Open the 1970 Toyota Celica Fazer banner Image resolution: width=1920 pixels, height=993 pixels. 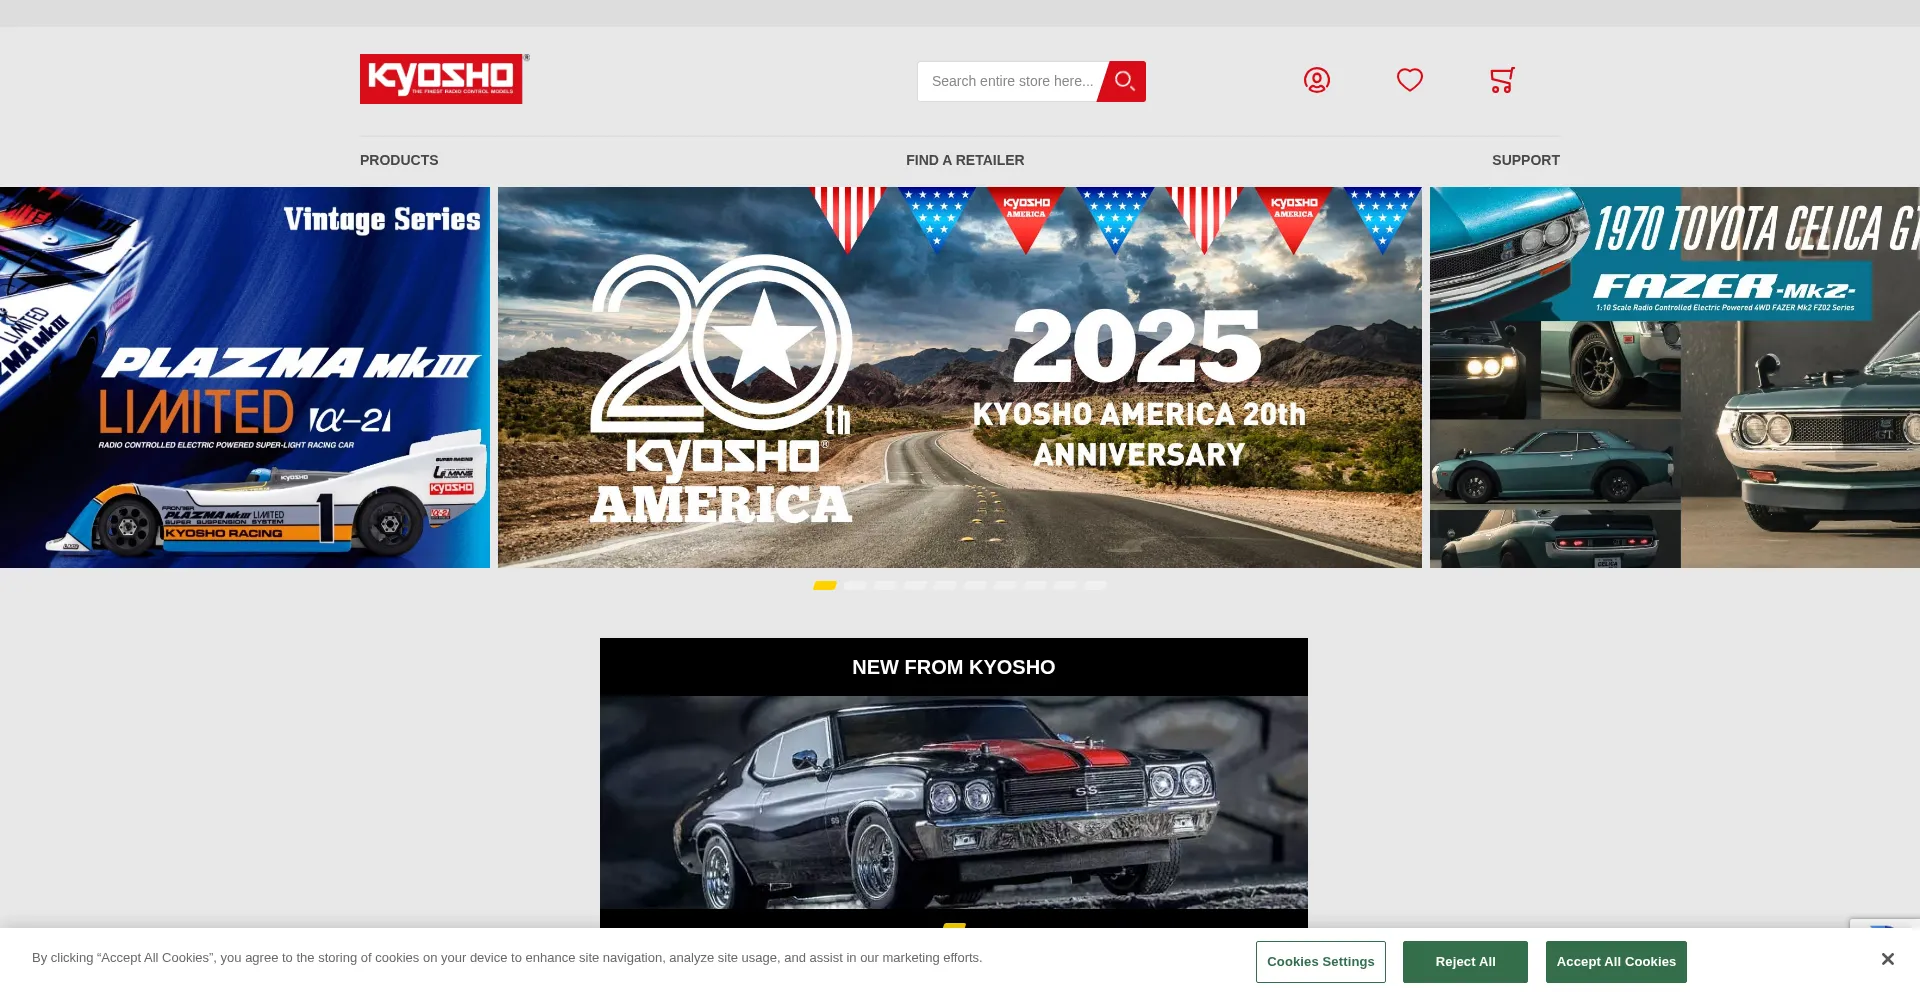(x=1674, y=377)
